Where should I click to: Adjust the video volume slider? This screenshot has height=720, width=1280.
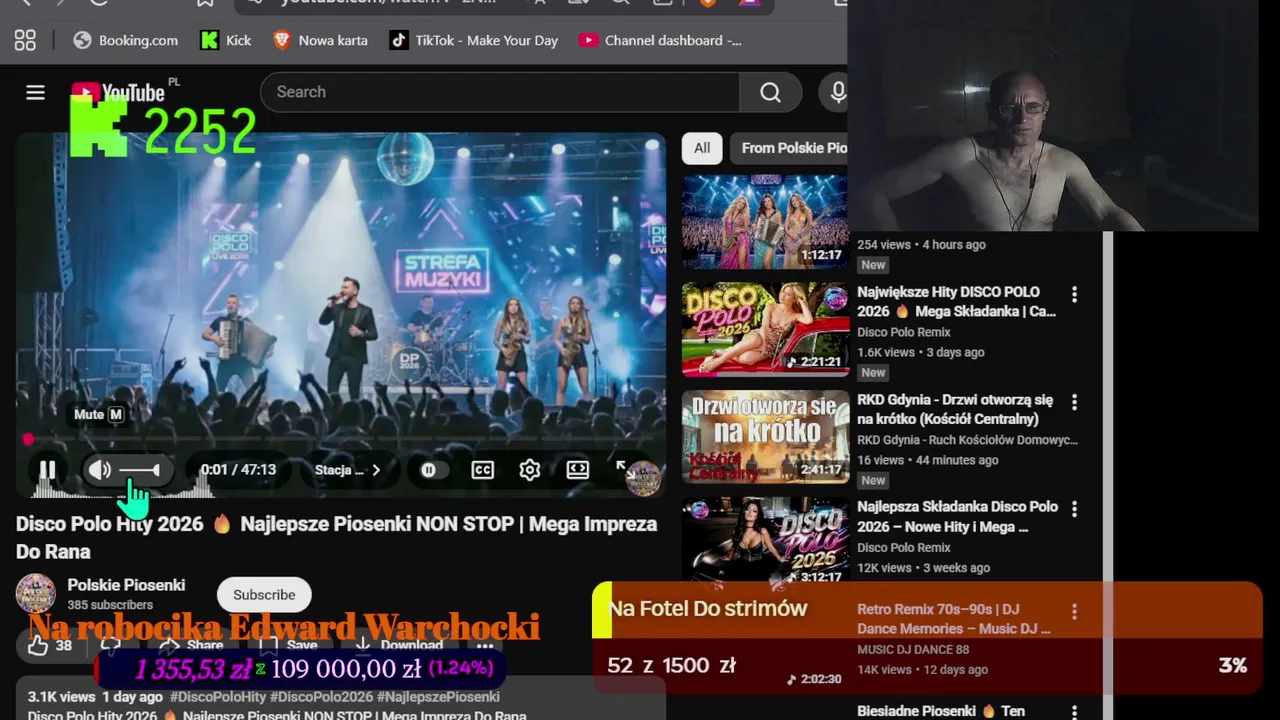140,470
